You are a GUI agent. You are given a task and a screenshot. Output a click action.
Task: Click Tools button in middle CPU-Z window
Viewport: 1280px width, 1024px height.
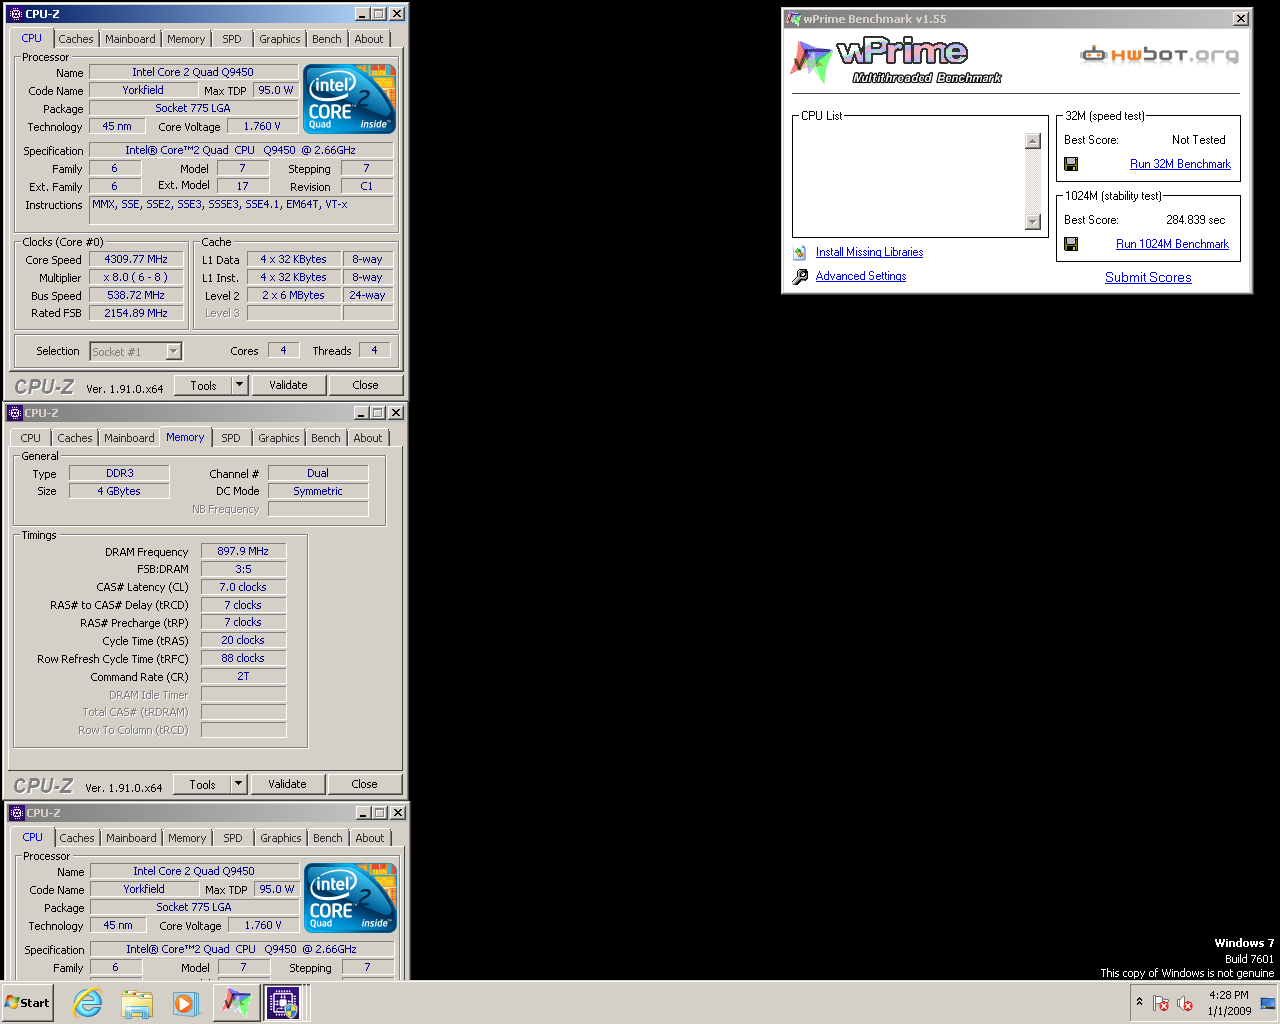tap(203, 784)
